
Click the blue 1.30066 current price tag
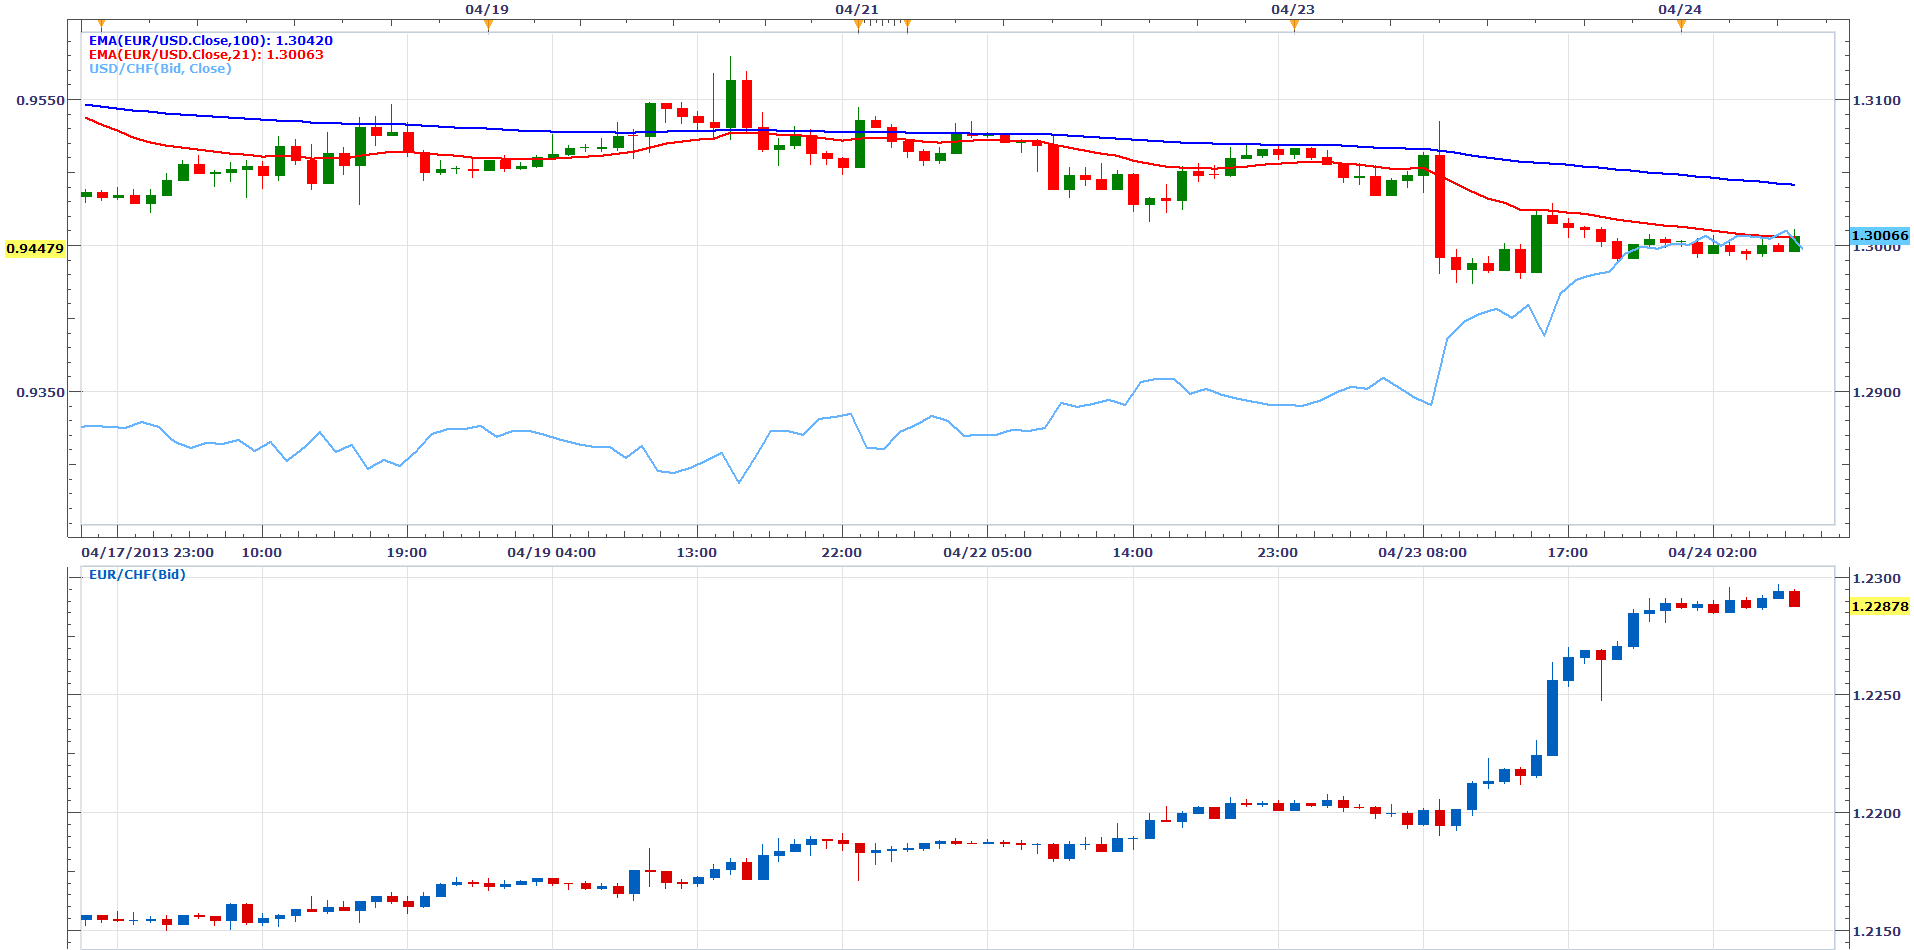pos(1879,236)
